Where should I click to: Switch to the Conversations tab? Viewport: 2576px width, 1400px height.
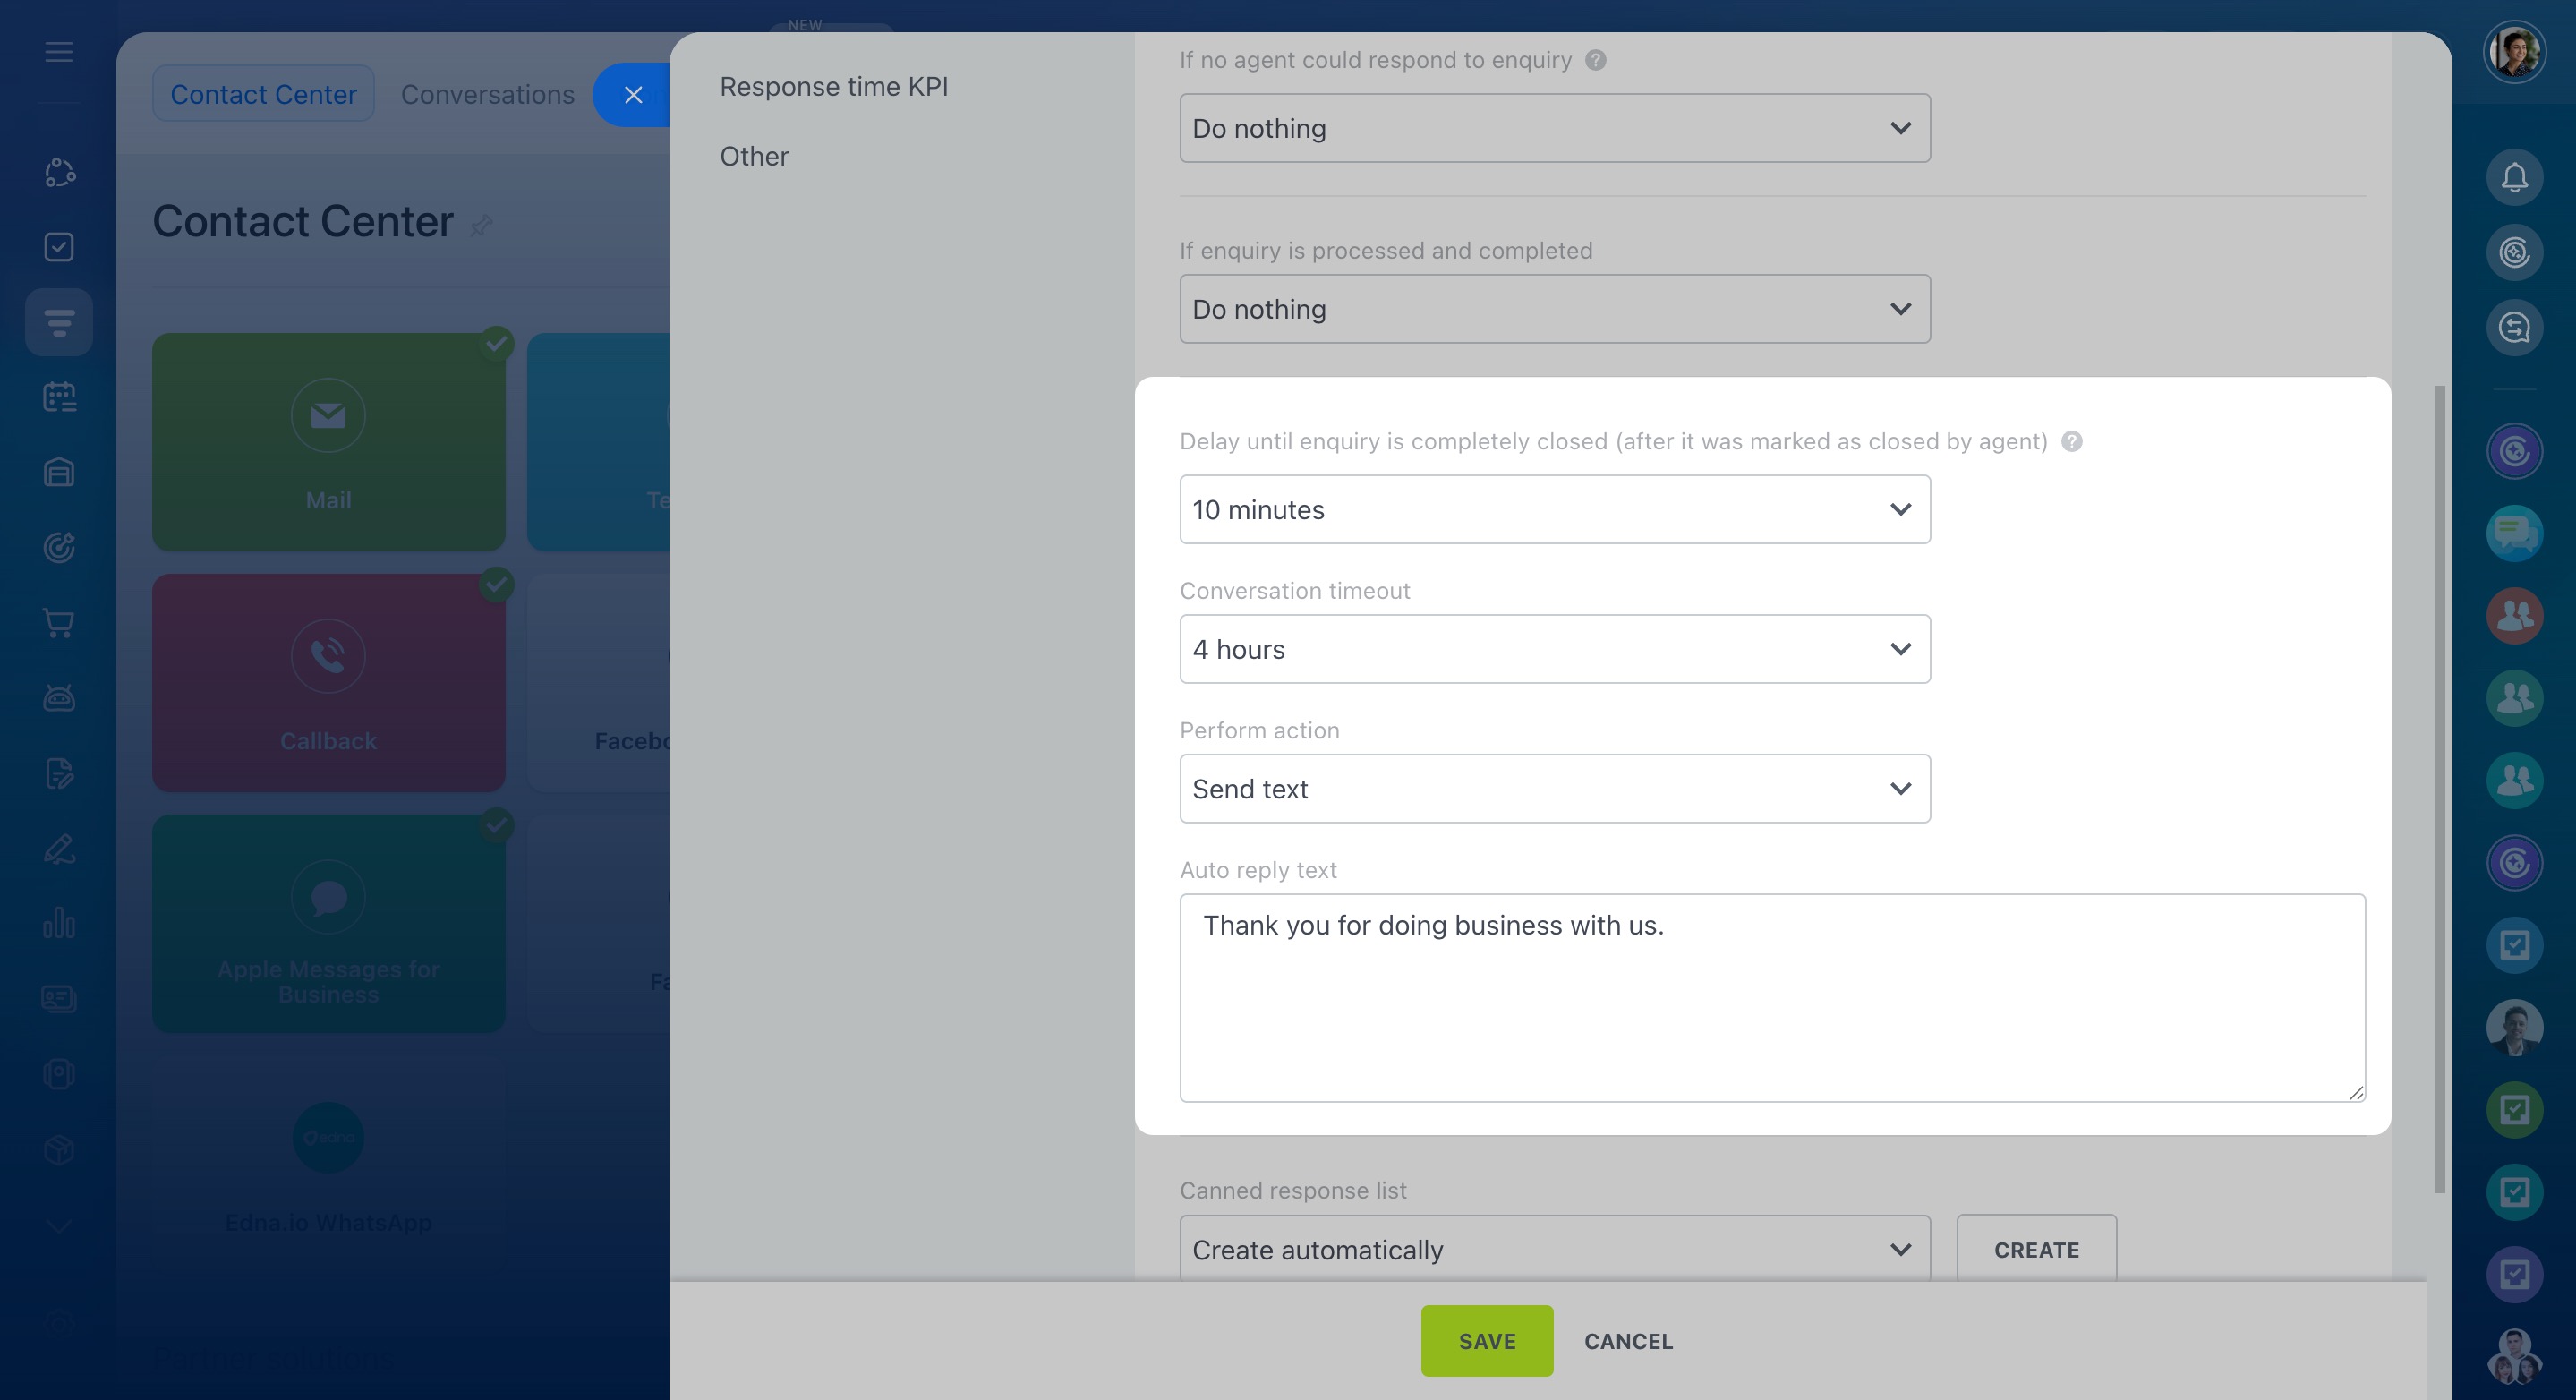[x=488, y=94]
